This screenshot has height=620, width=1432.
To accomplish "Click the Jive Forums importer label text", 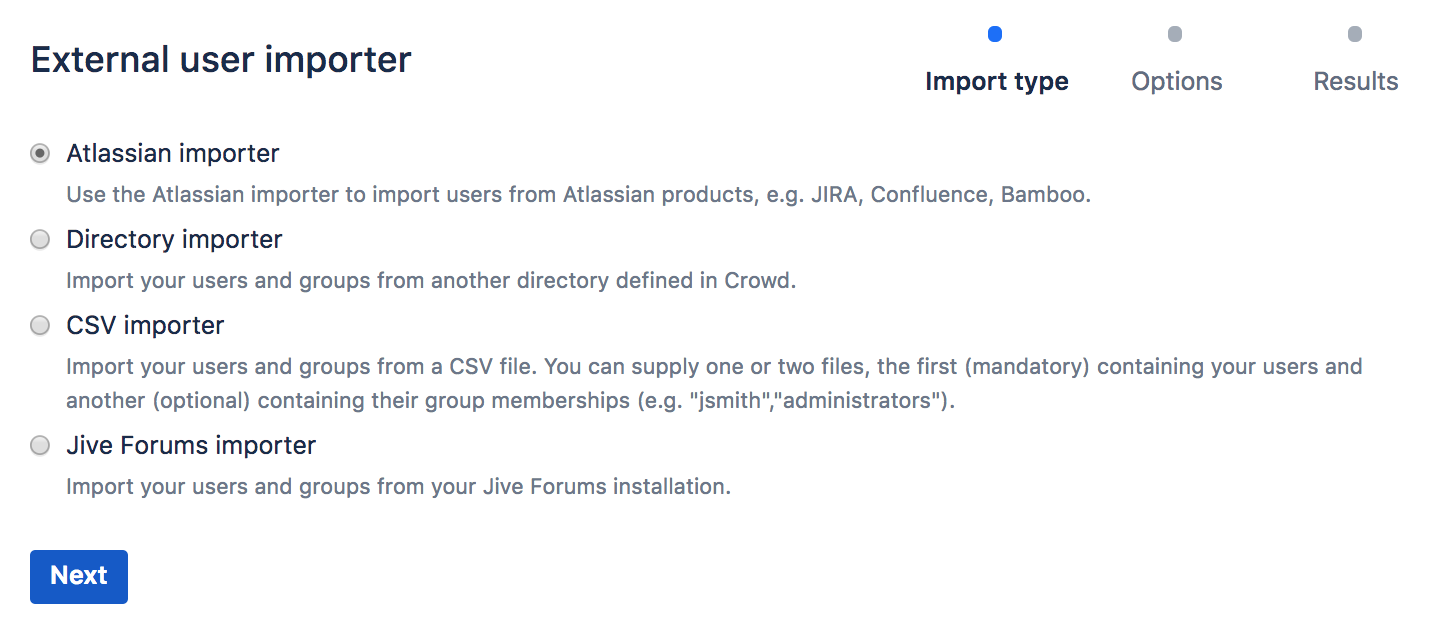I will 191,446.
